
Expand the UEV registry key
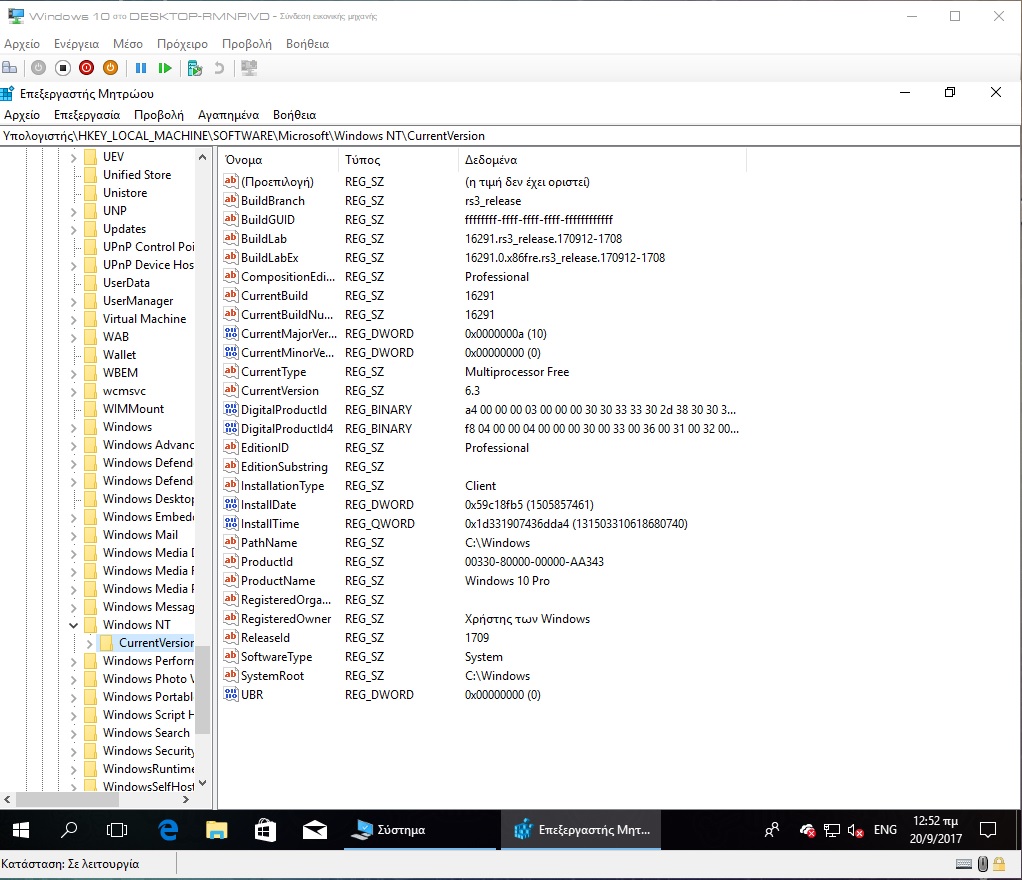[73, 157]
